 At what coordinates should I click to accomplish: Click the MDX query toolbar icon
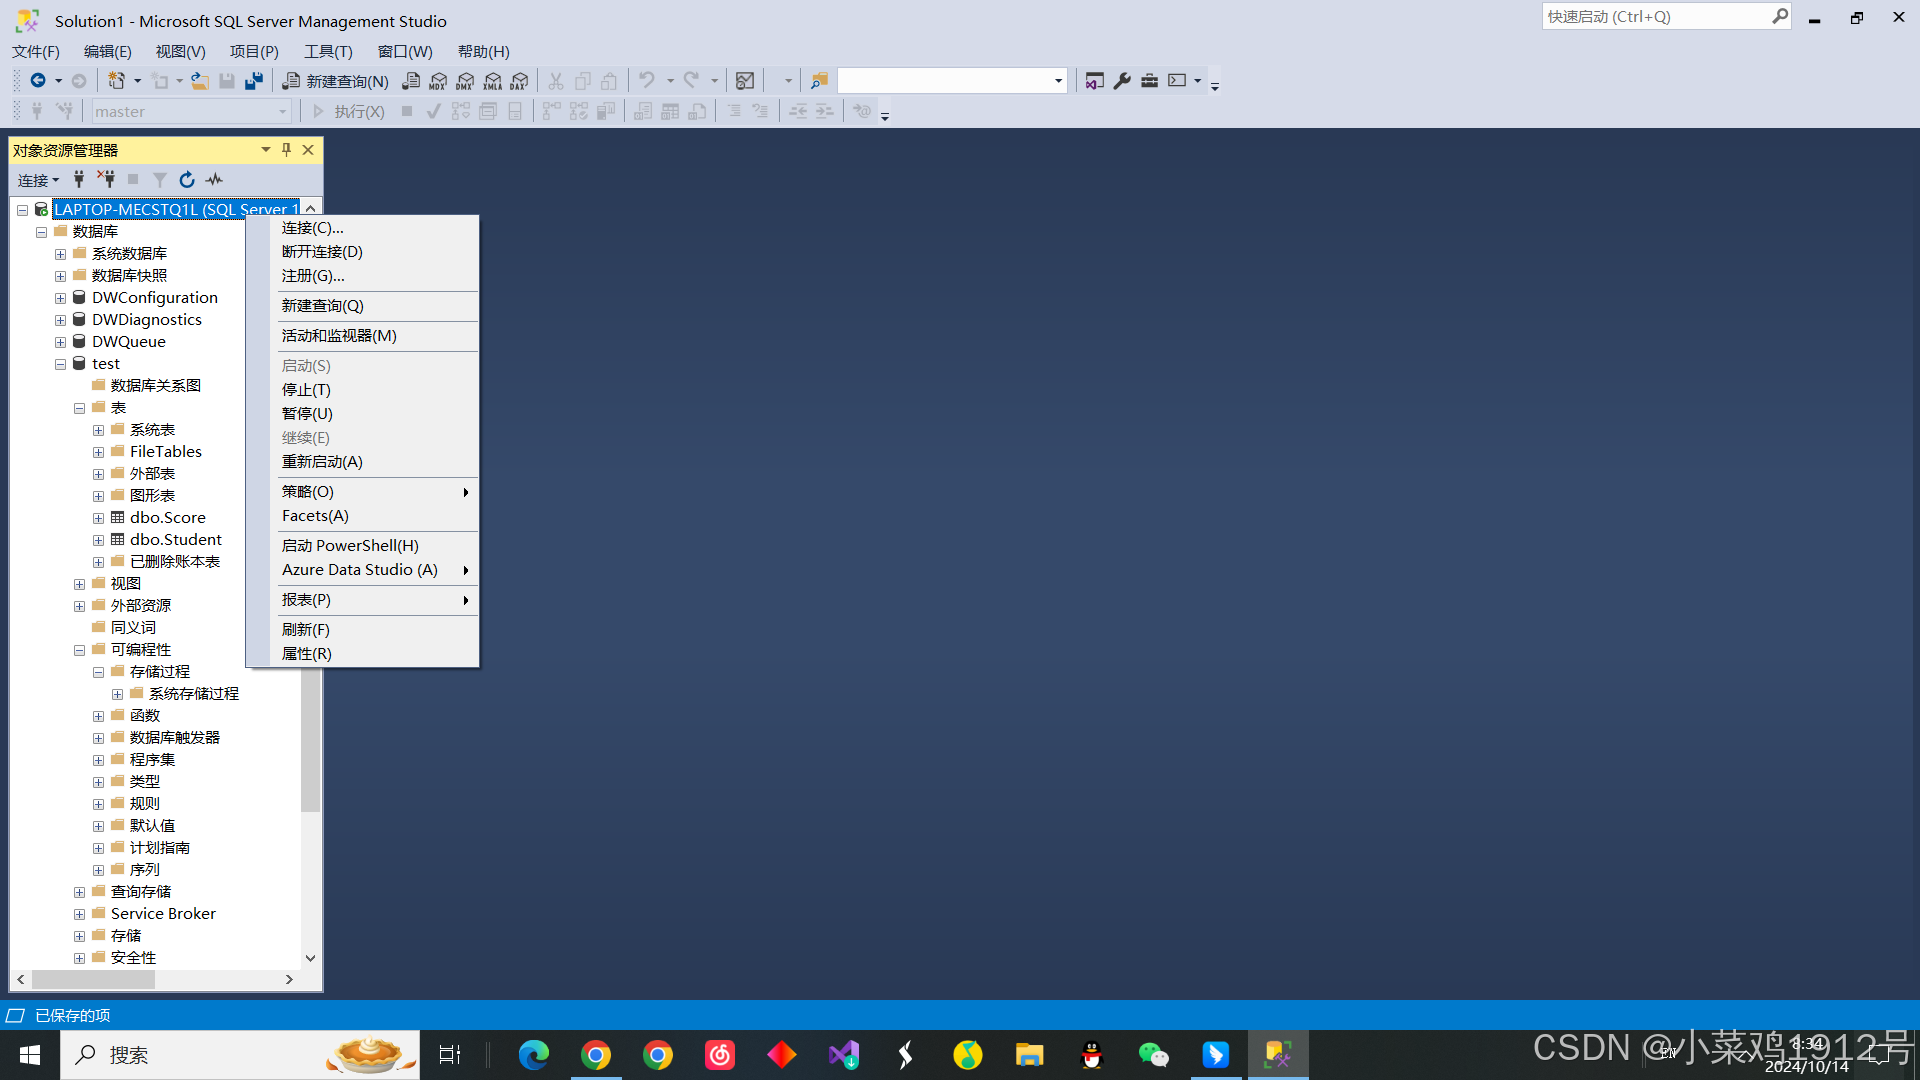pos(438,81)
